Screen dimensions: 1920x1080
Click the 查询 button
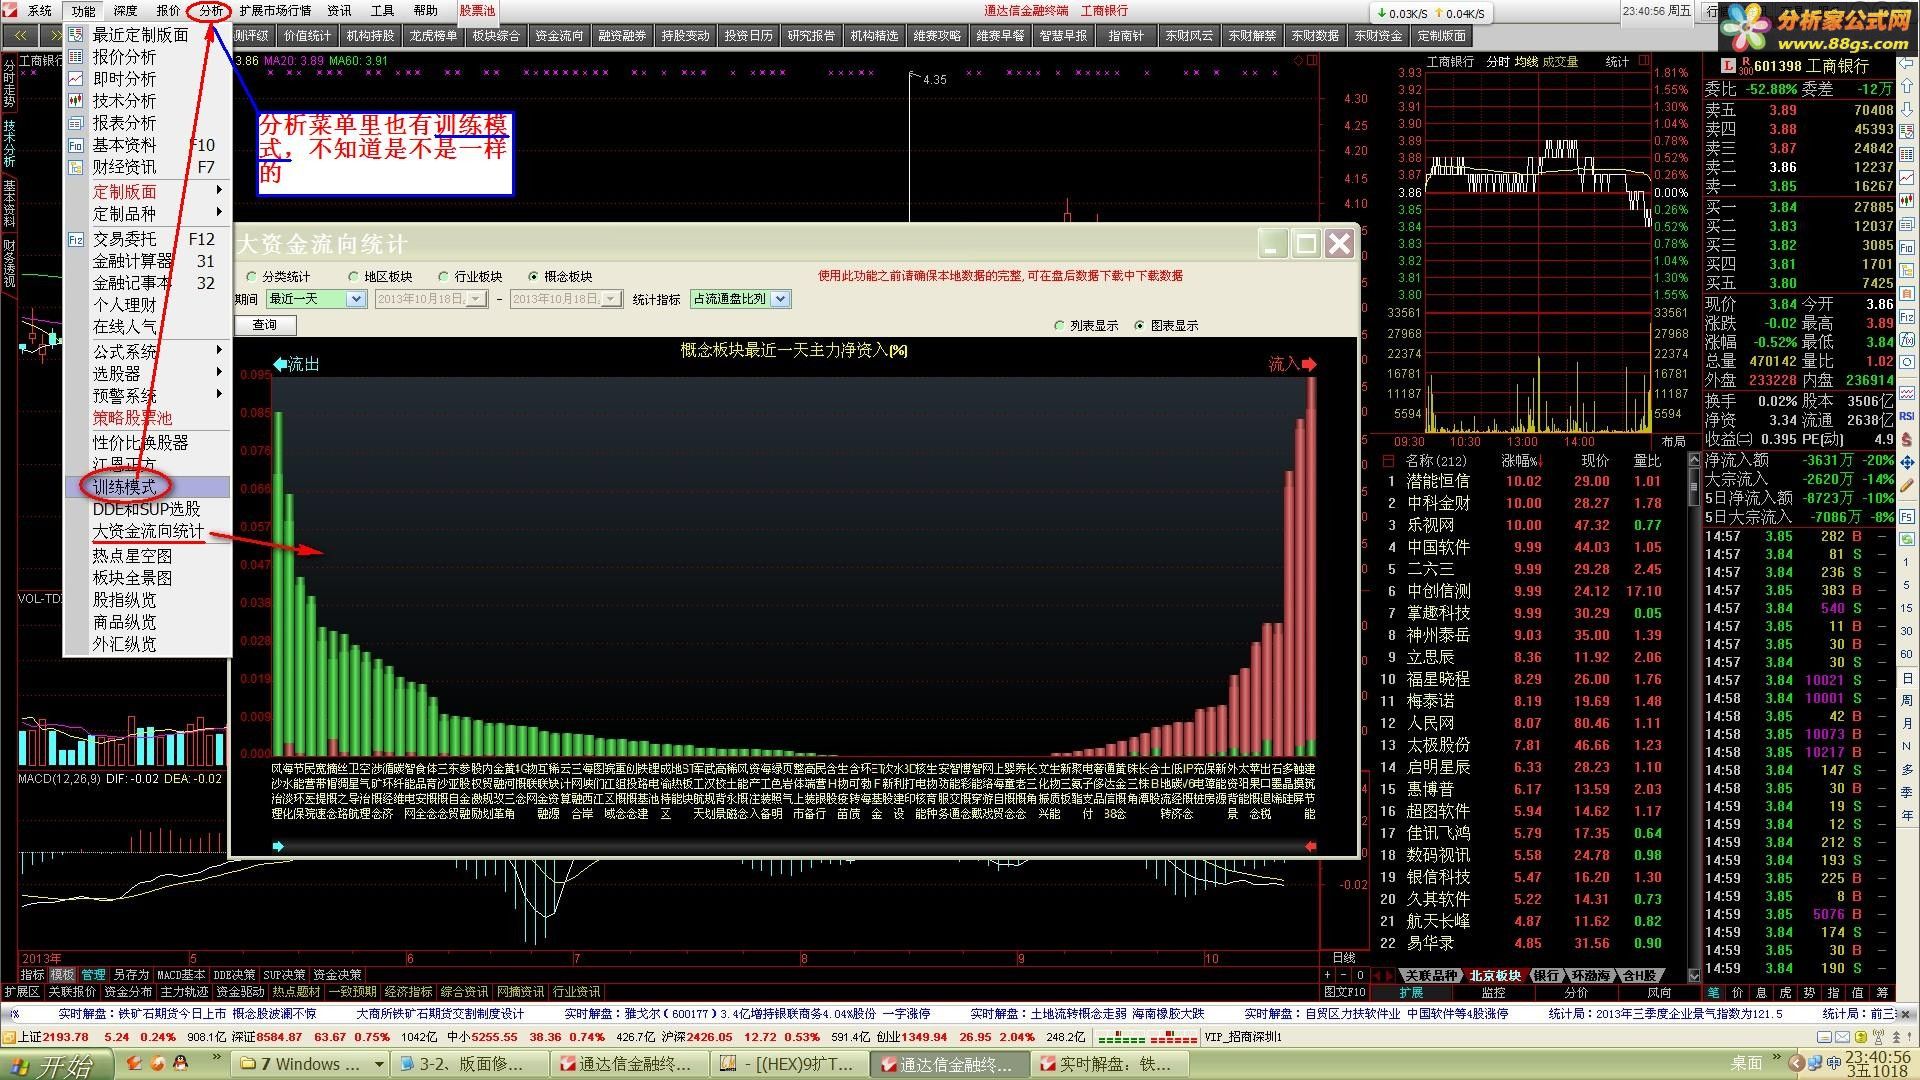(265, 325)
